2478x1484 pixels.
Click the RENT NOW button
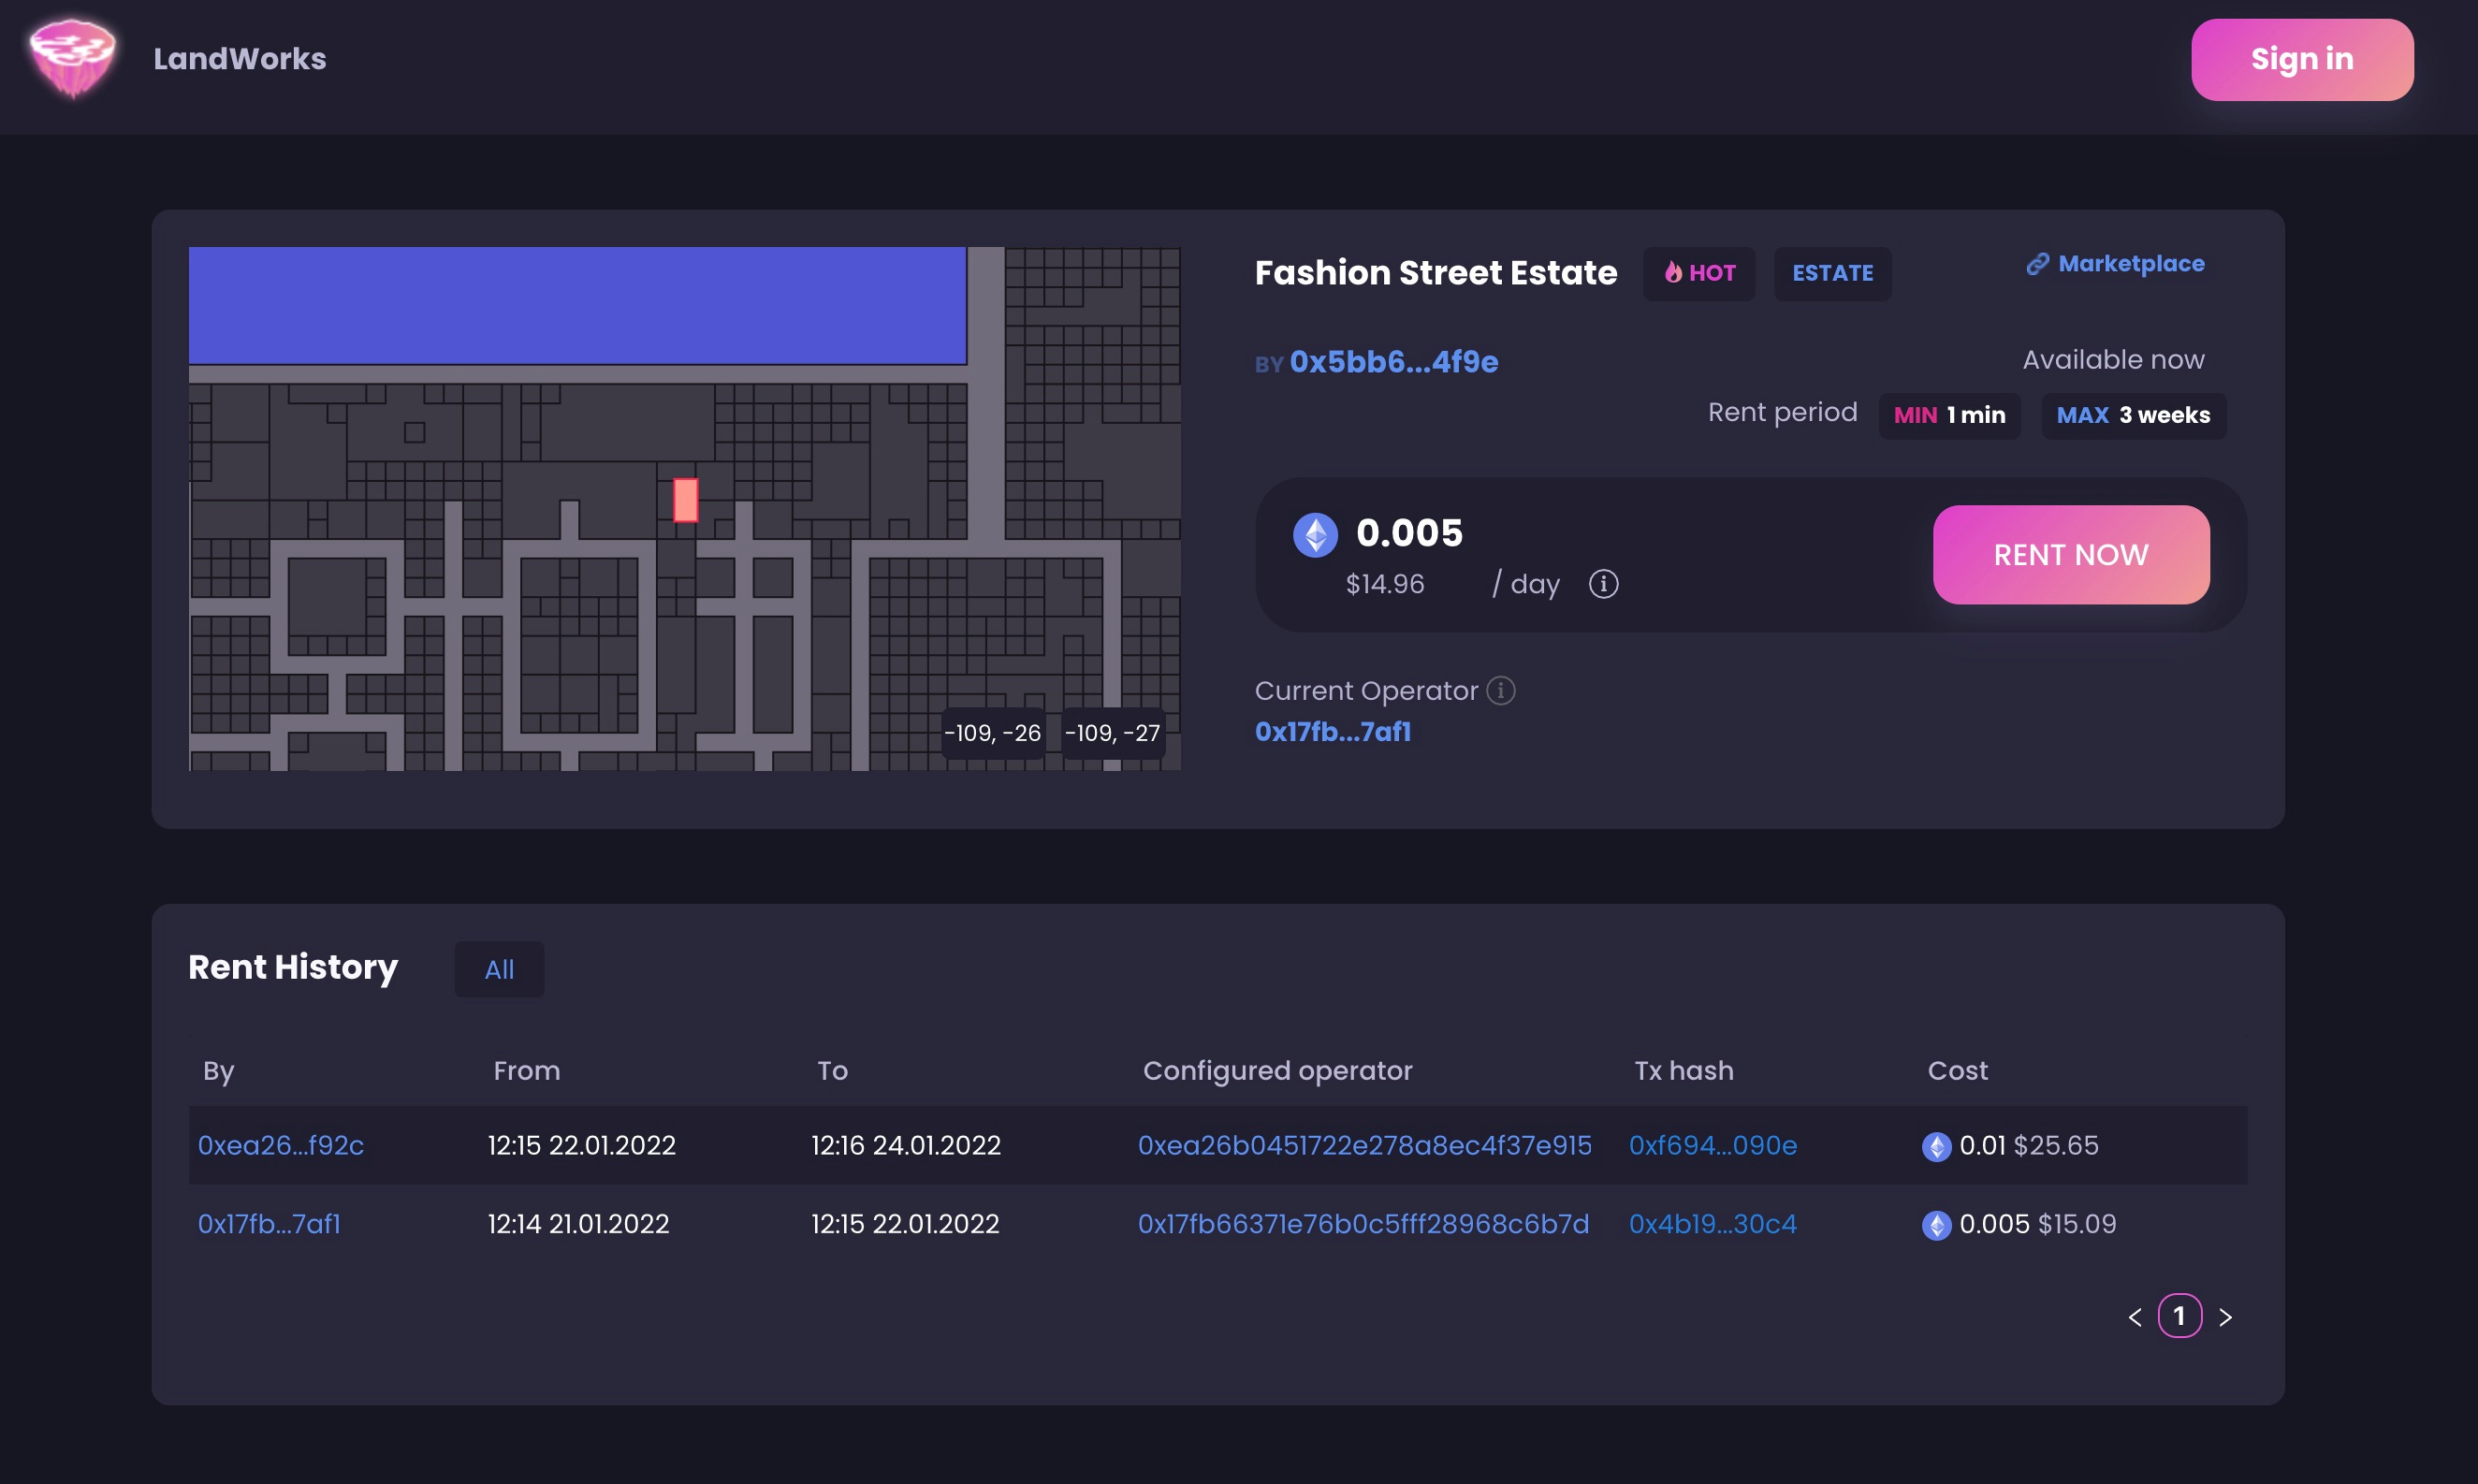coord(2071,555)
